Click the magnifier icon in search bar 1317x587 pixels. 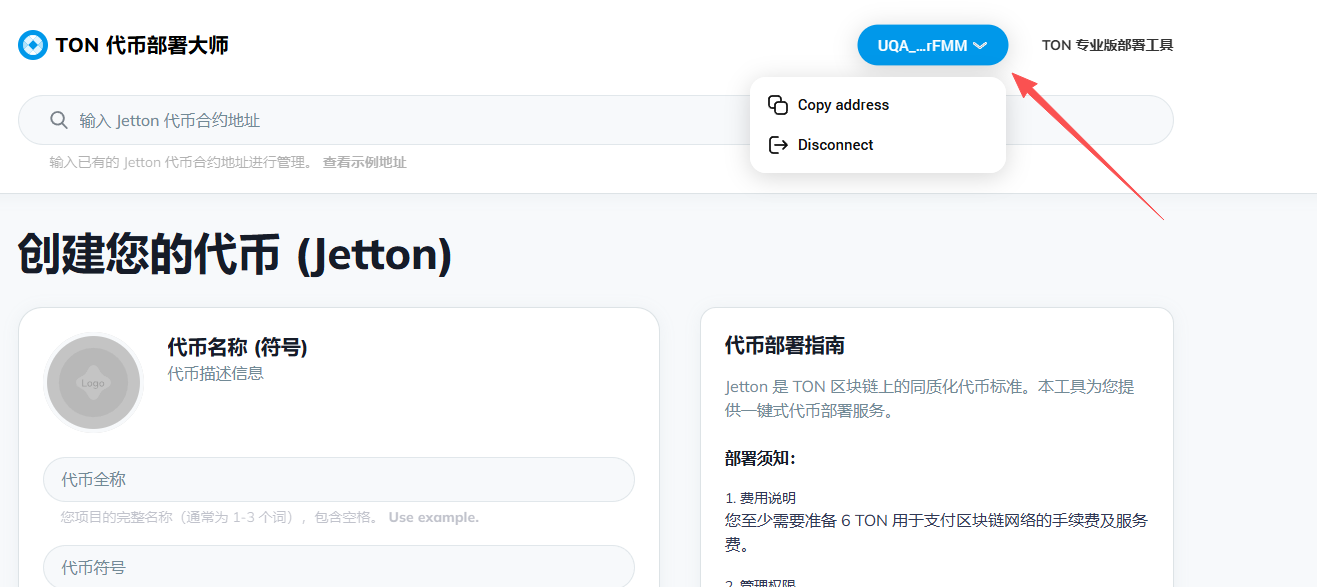click(x=58, y=121)
